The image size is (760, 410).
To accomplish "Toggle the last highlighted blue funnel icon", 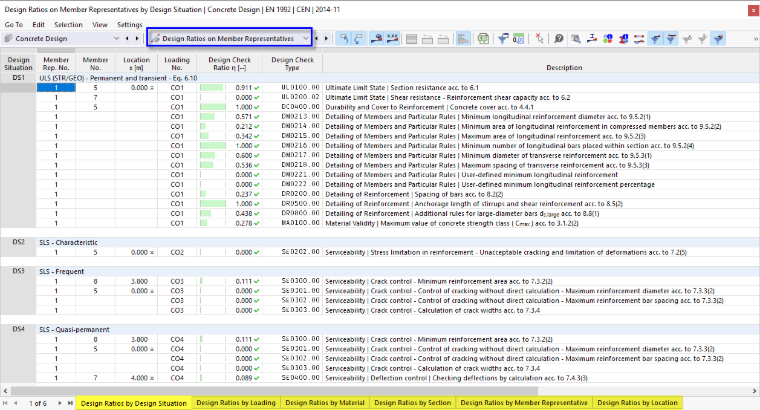I will pyautogui.click(x=719, y=39).
